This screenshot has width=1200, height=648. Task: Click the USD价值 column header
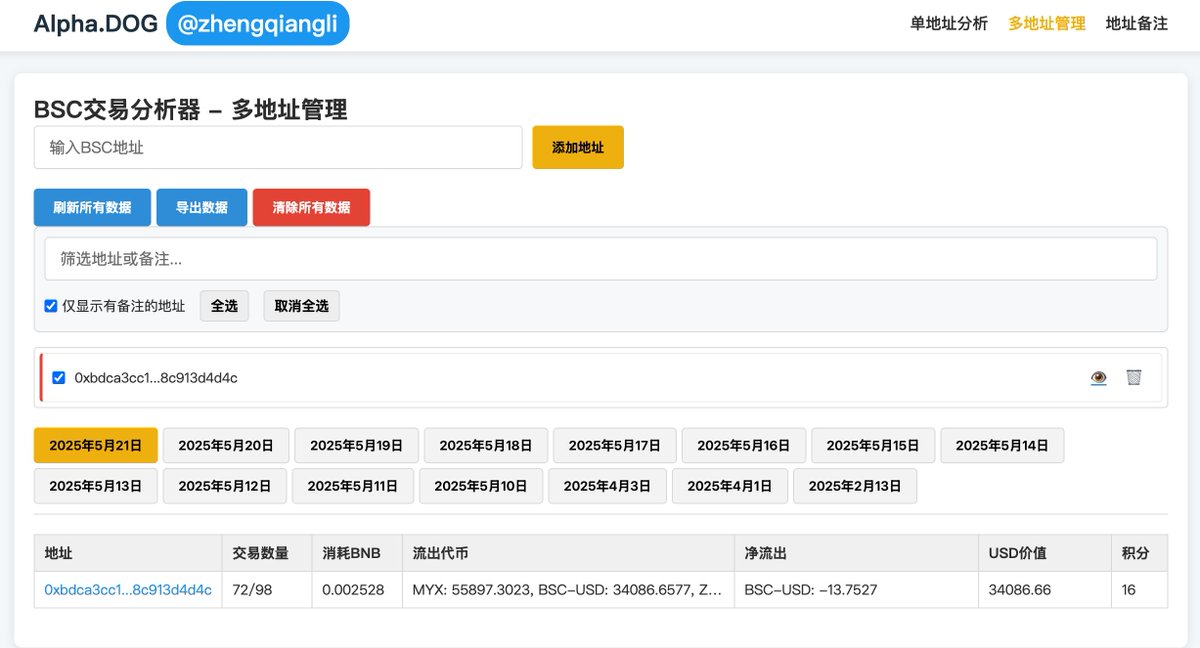click(x=1045, y=553)
